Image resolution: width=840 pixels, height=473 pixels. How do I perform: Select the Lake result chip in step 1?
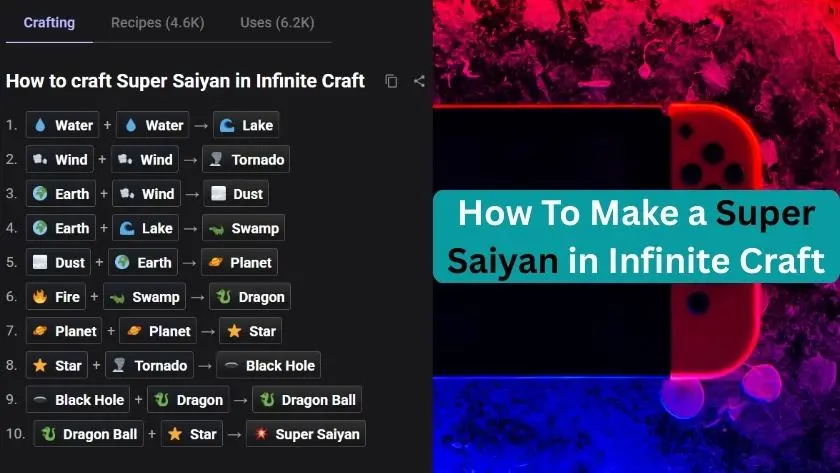click(246, 125)
